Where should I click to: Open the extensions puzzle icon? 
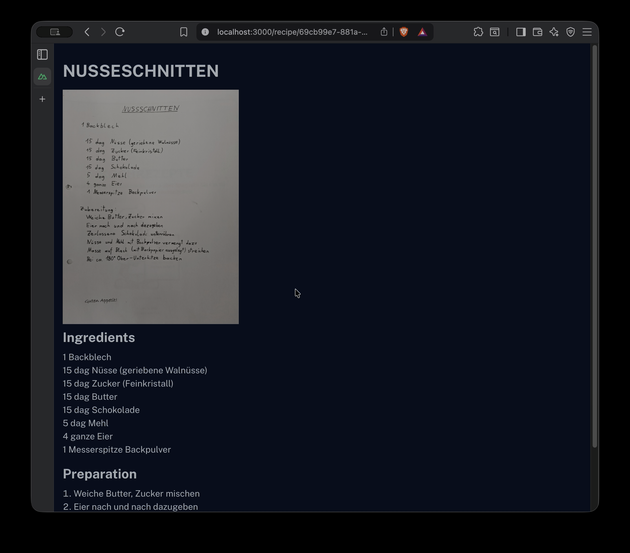pos(478,32)
